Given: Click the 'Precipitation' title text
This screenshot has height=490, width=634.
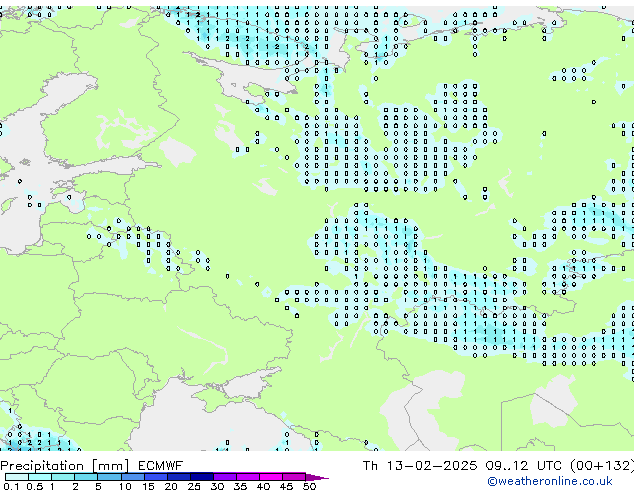Looking at the screenshot, I should pos(42,466).
